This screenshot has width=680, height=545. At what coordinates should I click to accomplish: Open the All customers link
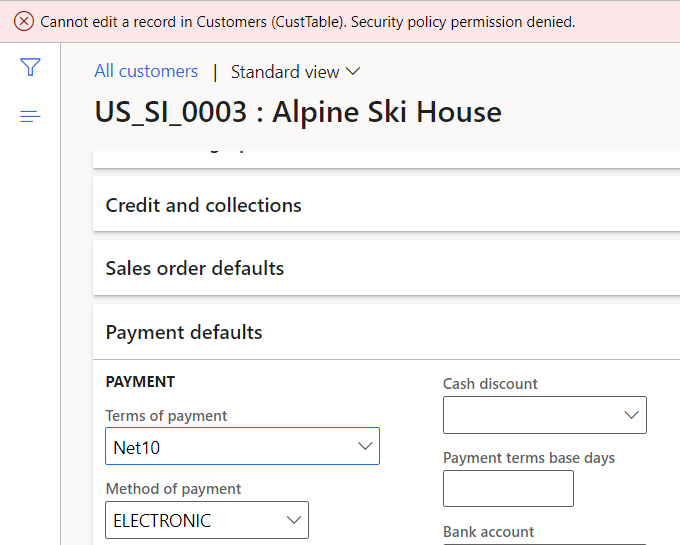(x=146, y=71)
